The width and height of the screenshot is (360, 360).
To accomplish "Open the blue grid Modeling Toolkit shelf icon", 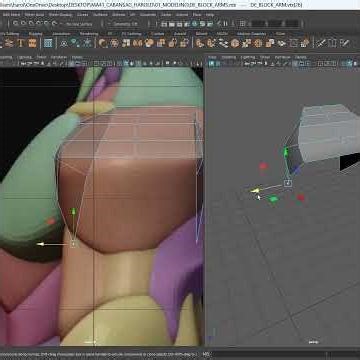I will 48,43.
